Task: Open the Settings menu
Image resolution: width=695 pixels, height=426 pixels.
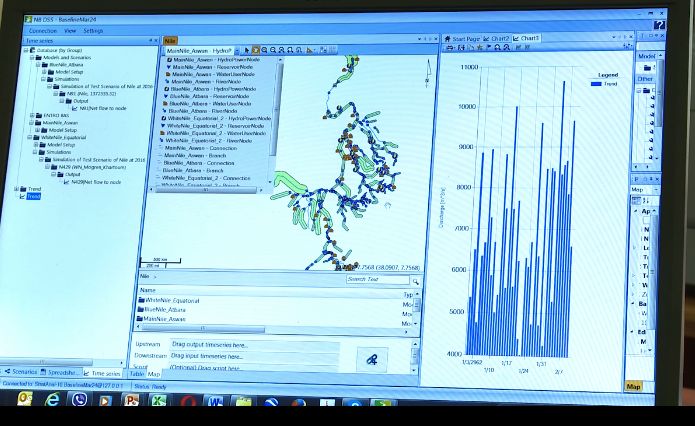Action: (93, 31)
